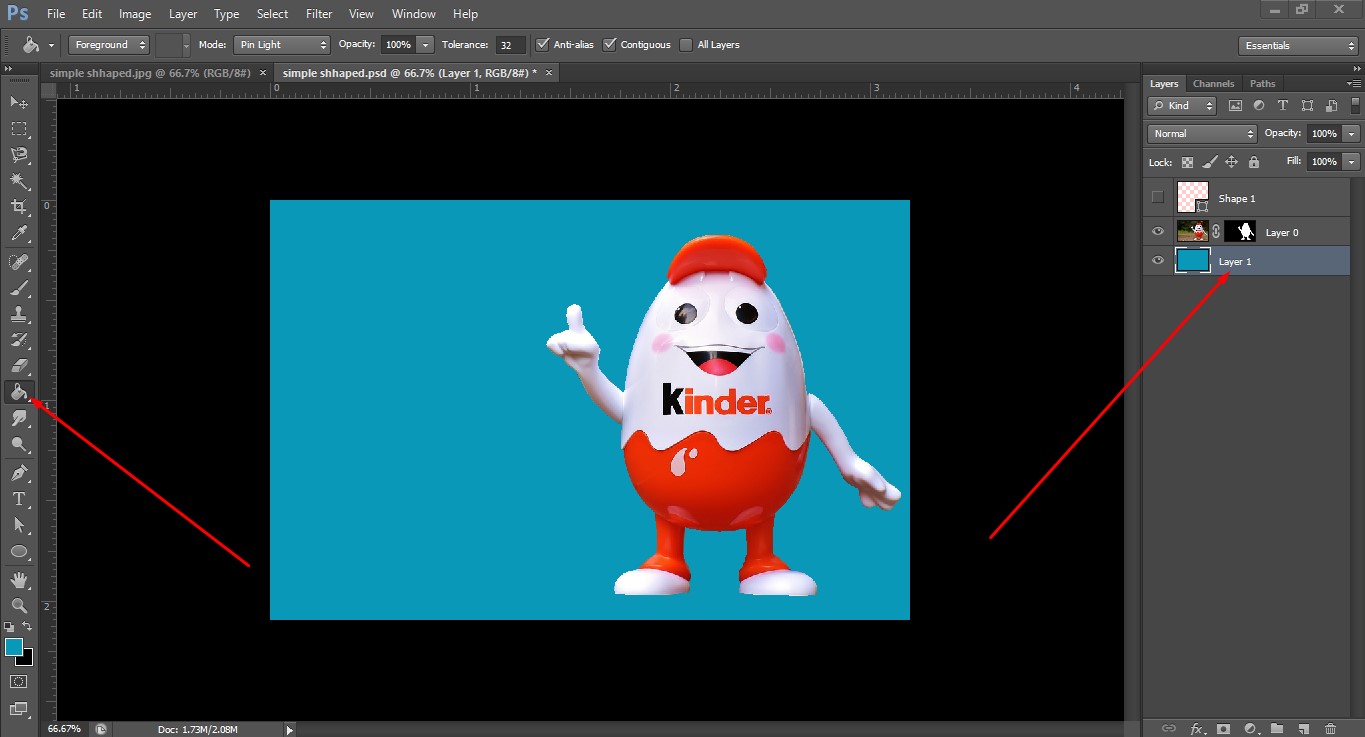Filter layers by adjustment layers icon
Image resolution: width=1365 pixels, height=737 pixels.
(1259, 105)
